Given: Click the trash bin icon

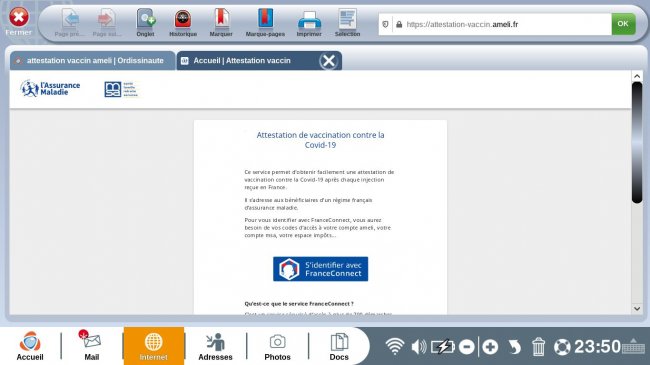Looking at the screenshot, I should point(538,347).
